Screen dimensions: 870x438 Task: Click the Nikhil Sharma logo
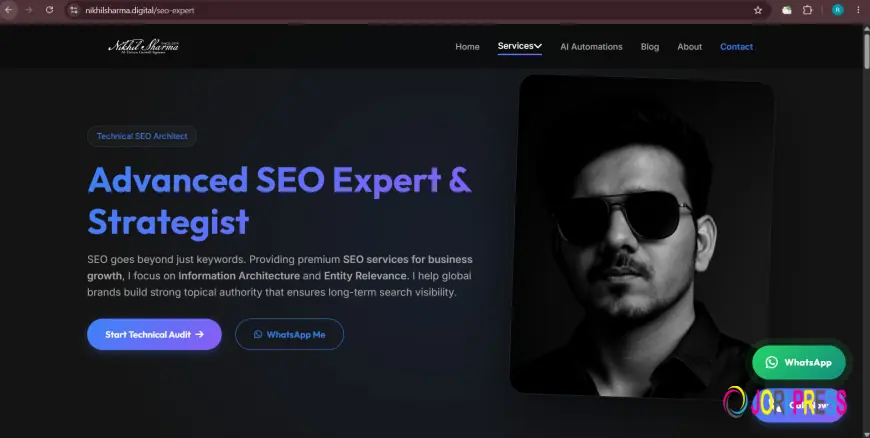coord(143,47)
